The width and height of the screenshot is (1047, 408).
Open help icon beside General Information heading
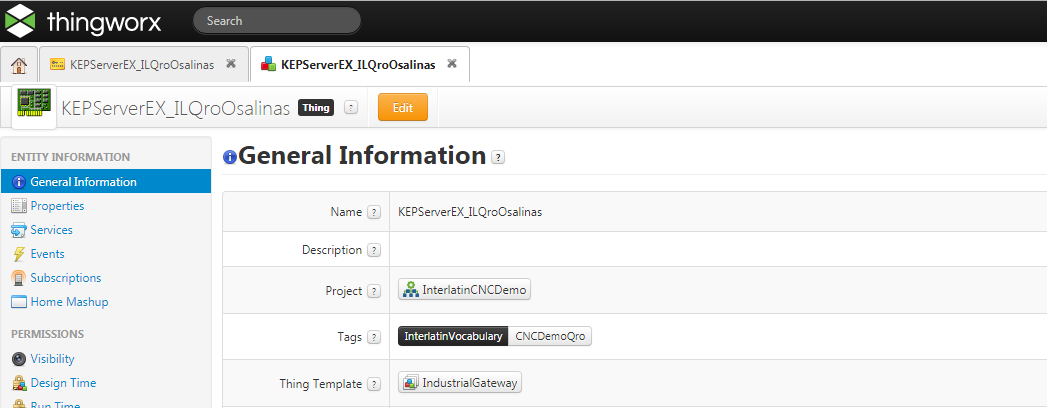[498, 157]
